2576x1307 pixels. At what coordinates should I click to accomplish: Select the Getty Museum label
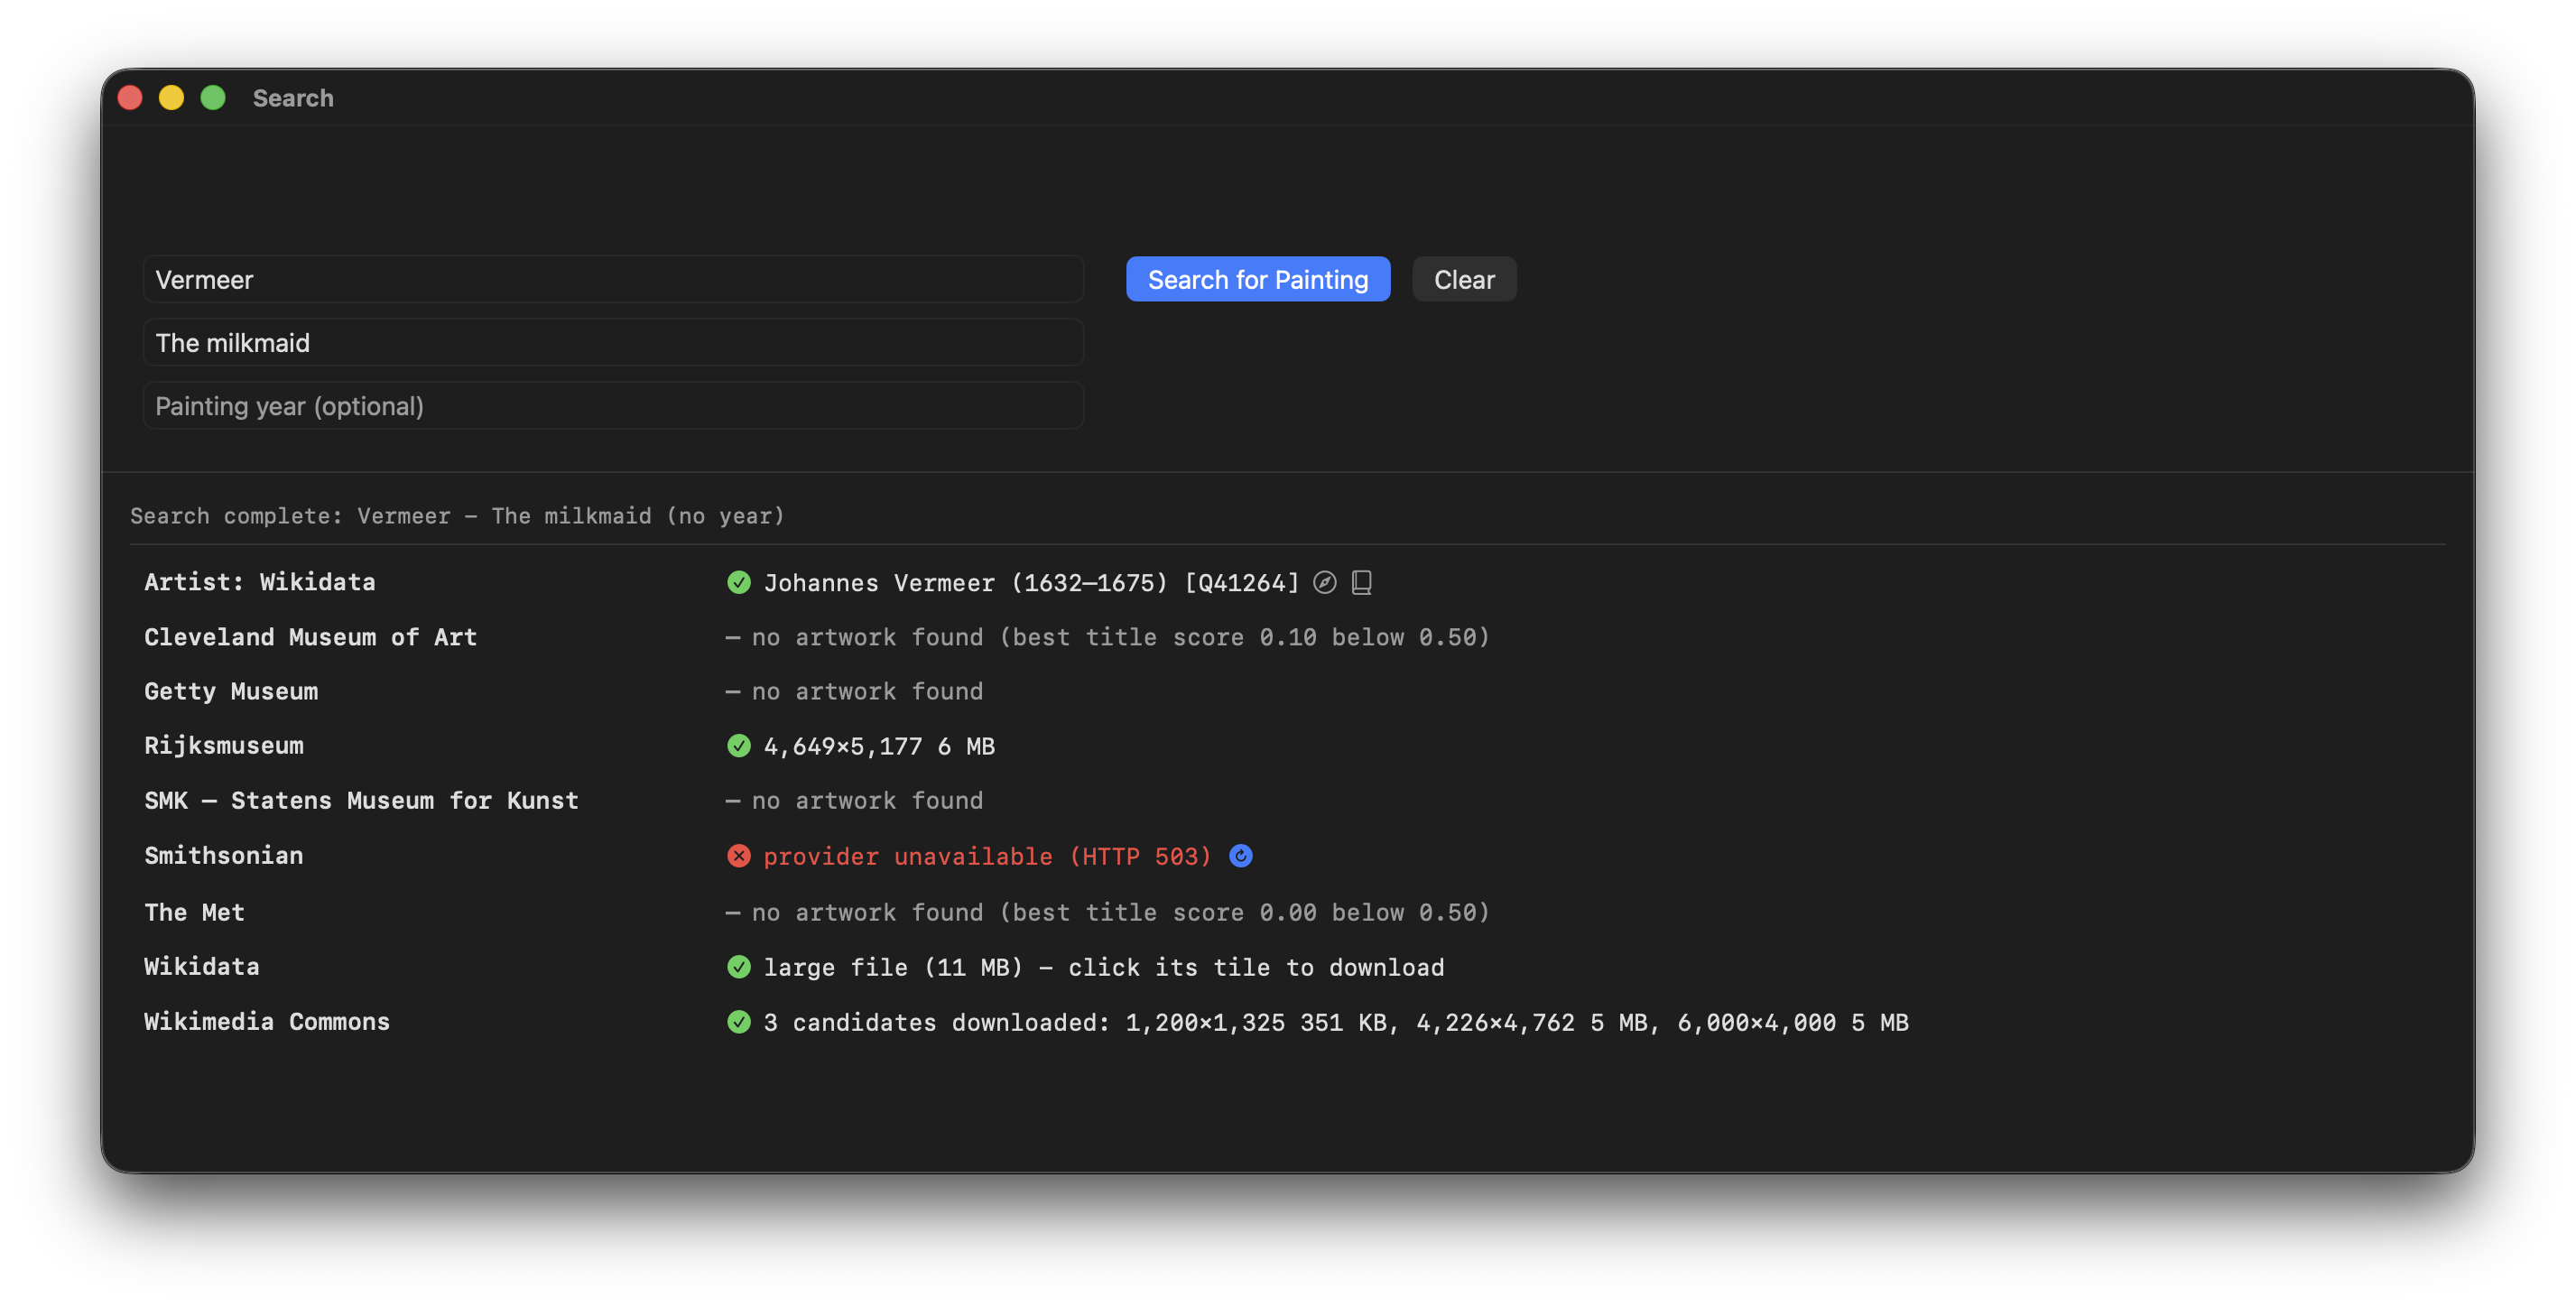(231, 691)
